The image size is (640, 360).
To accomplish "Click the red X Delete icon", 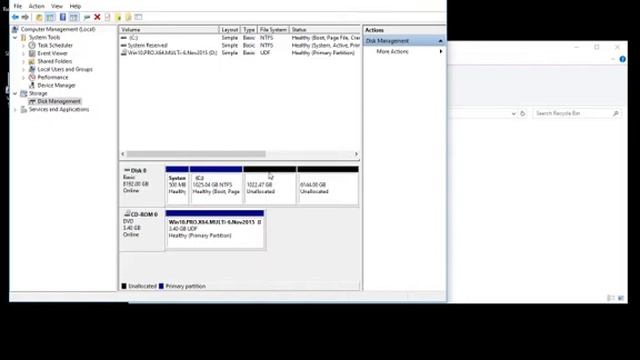I will (x=97, y=17).
